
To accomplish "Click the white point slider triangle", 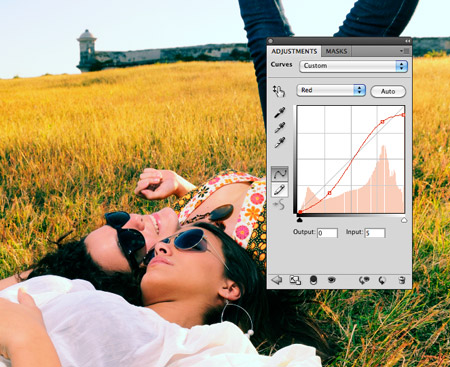I will point(404,220).
